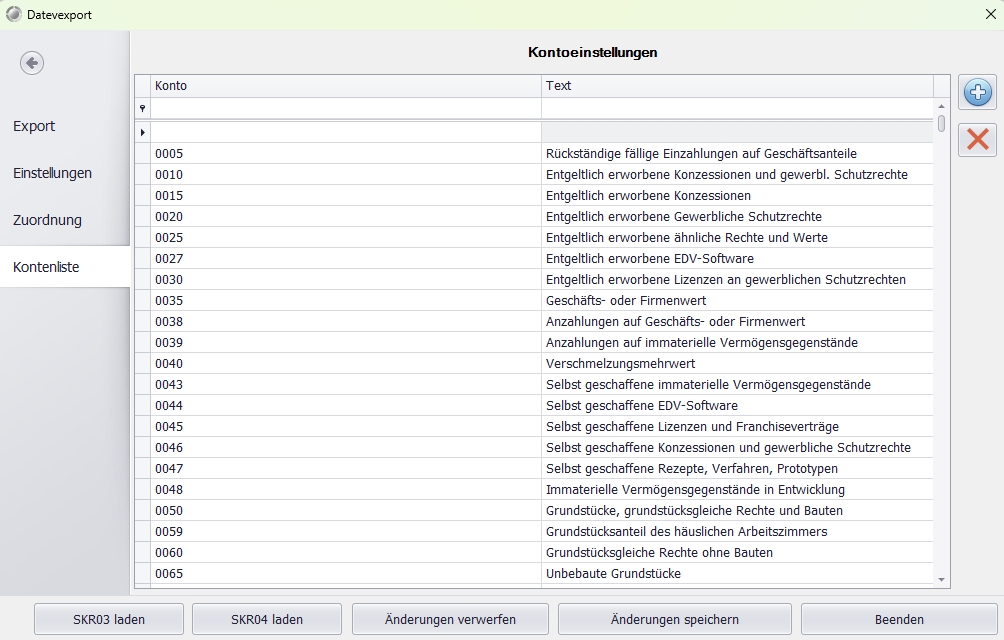This screenshot has width=1004, height=640.
Task: Click the filter icon in filter row
Action: (x=142, y=108)
